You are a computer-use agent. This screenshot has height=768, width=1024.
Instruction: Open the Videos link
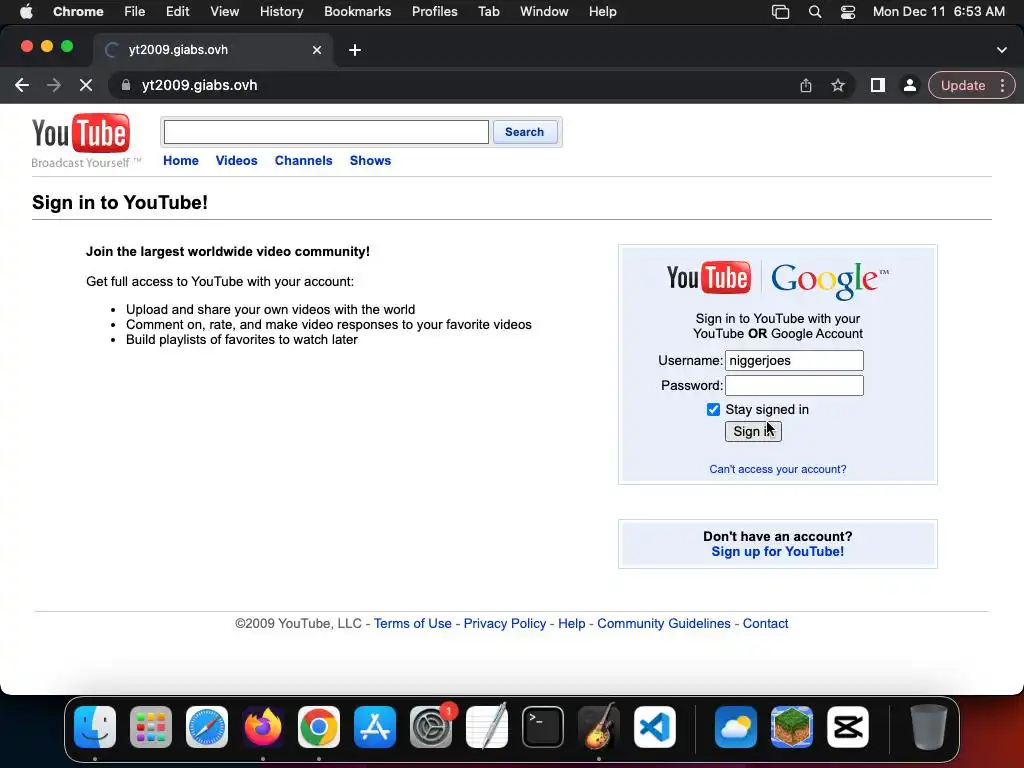click(x=236, y=161)
